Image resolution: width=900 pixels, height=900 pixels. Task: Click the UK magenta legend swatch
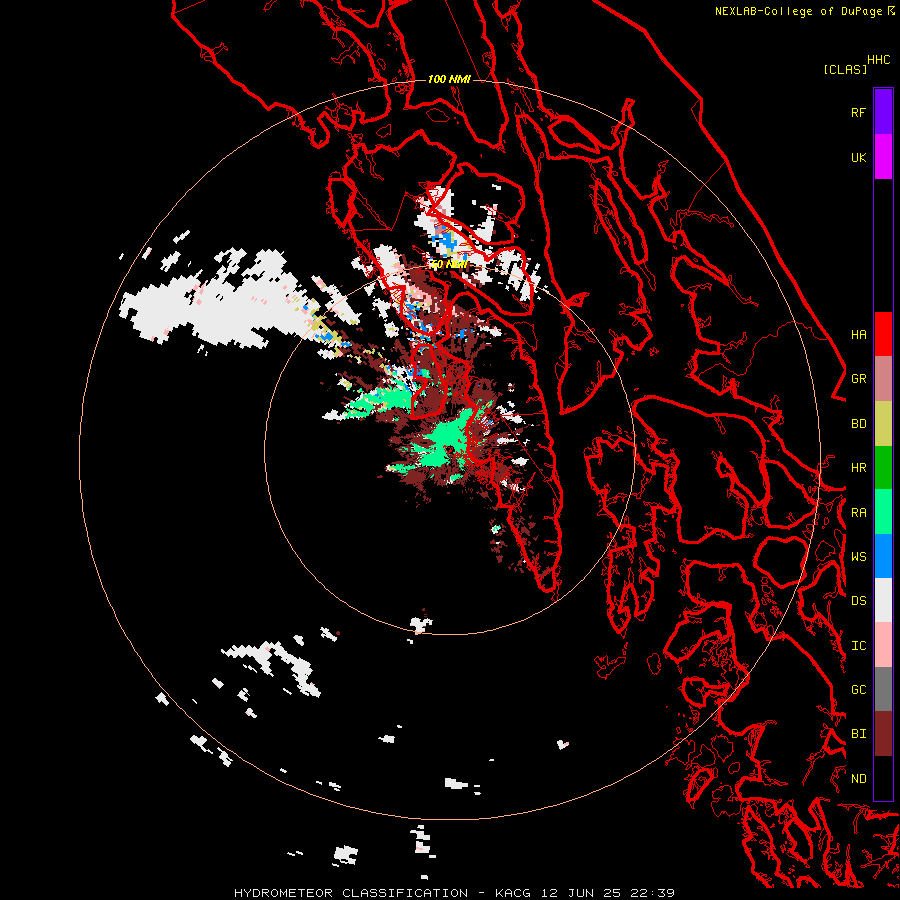pyautogui.click(x=883, y=157)
